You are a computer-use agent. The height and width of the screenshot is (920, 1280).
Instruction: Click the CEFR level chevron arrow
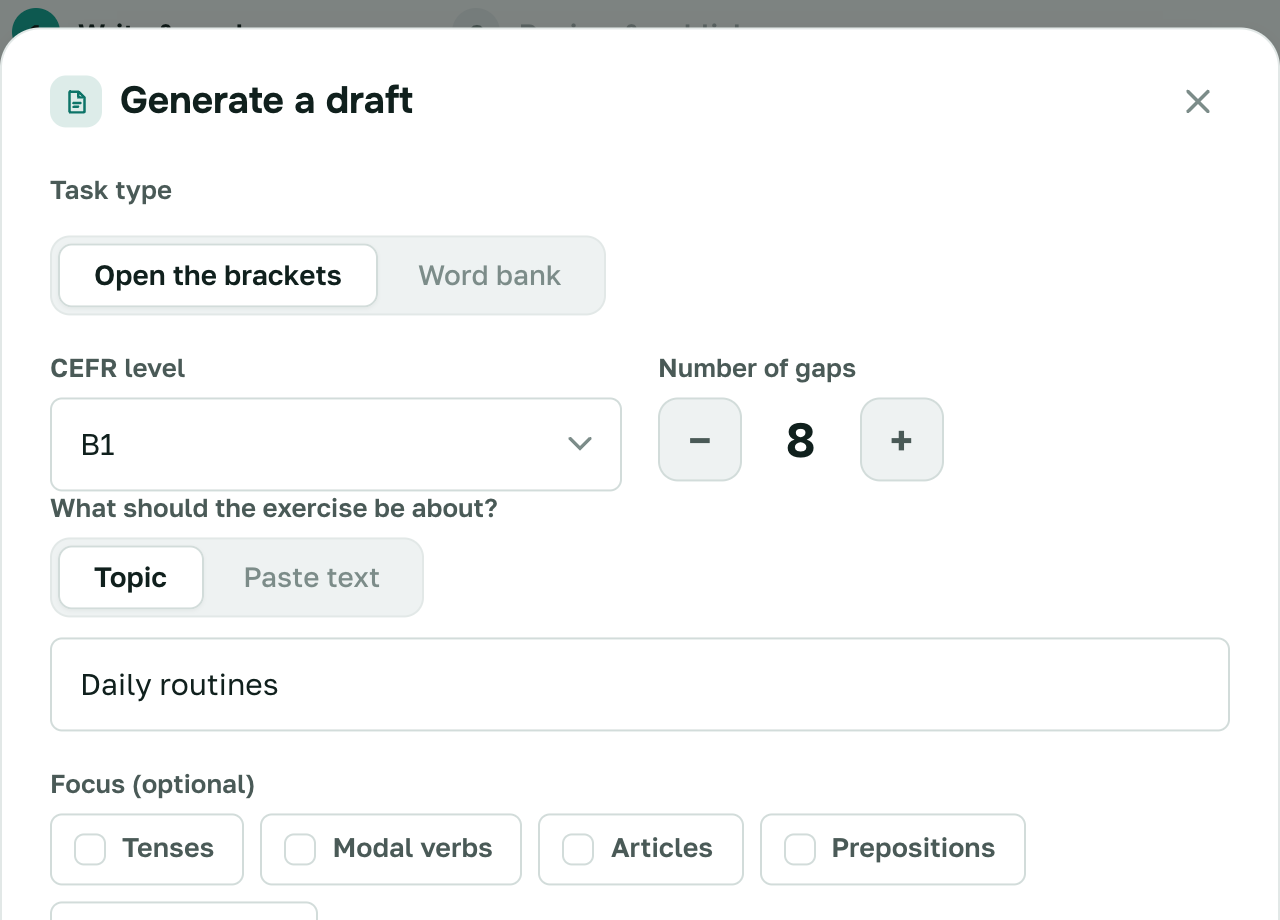(x=579, y=444)
